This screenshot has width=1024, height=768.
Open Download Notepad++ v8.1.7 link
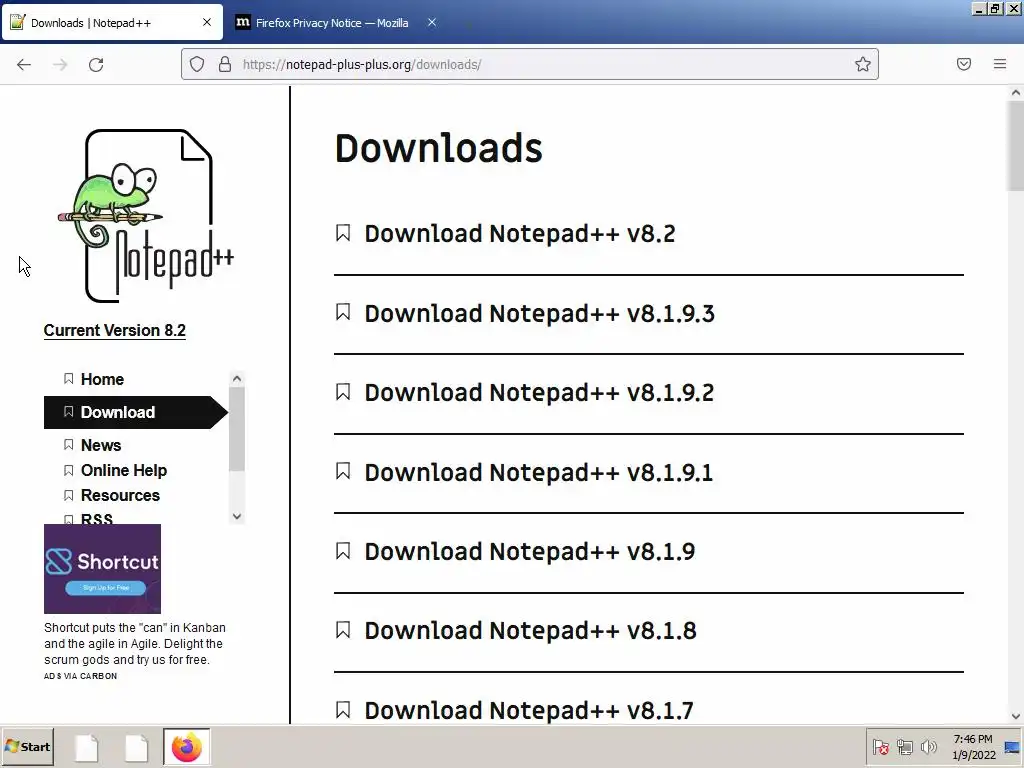tap(529, 711)
